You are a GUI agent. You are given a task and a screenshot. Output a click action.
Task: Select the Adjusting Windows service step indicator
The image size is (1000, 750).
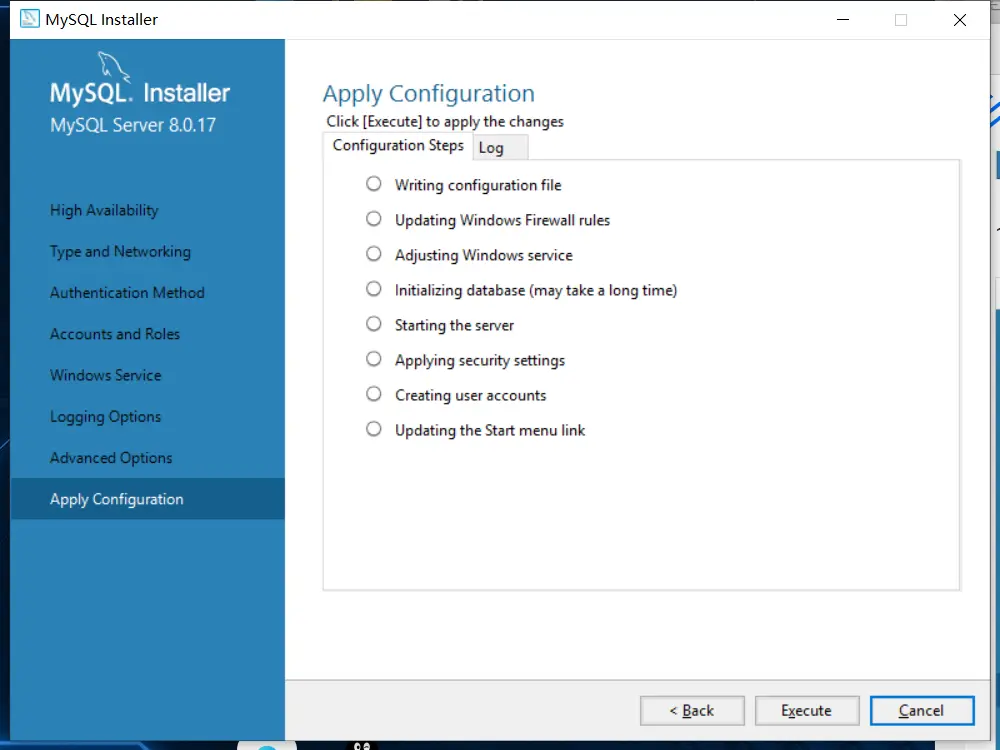(374, 254)
